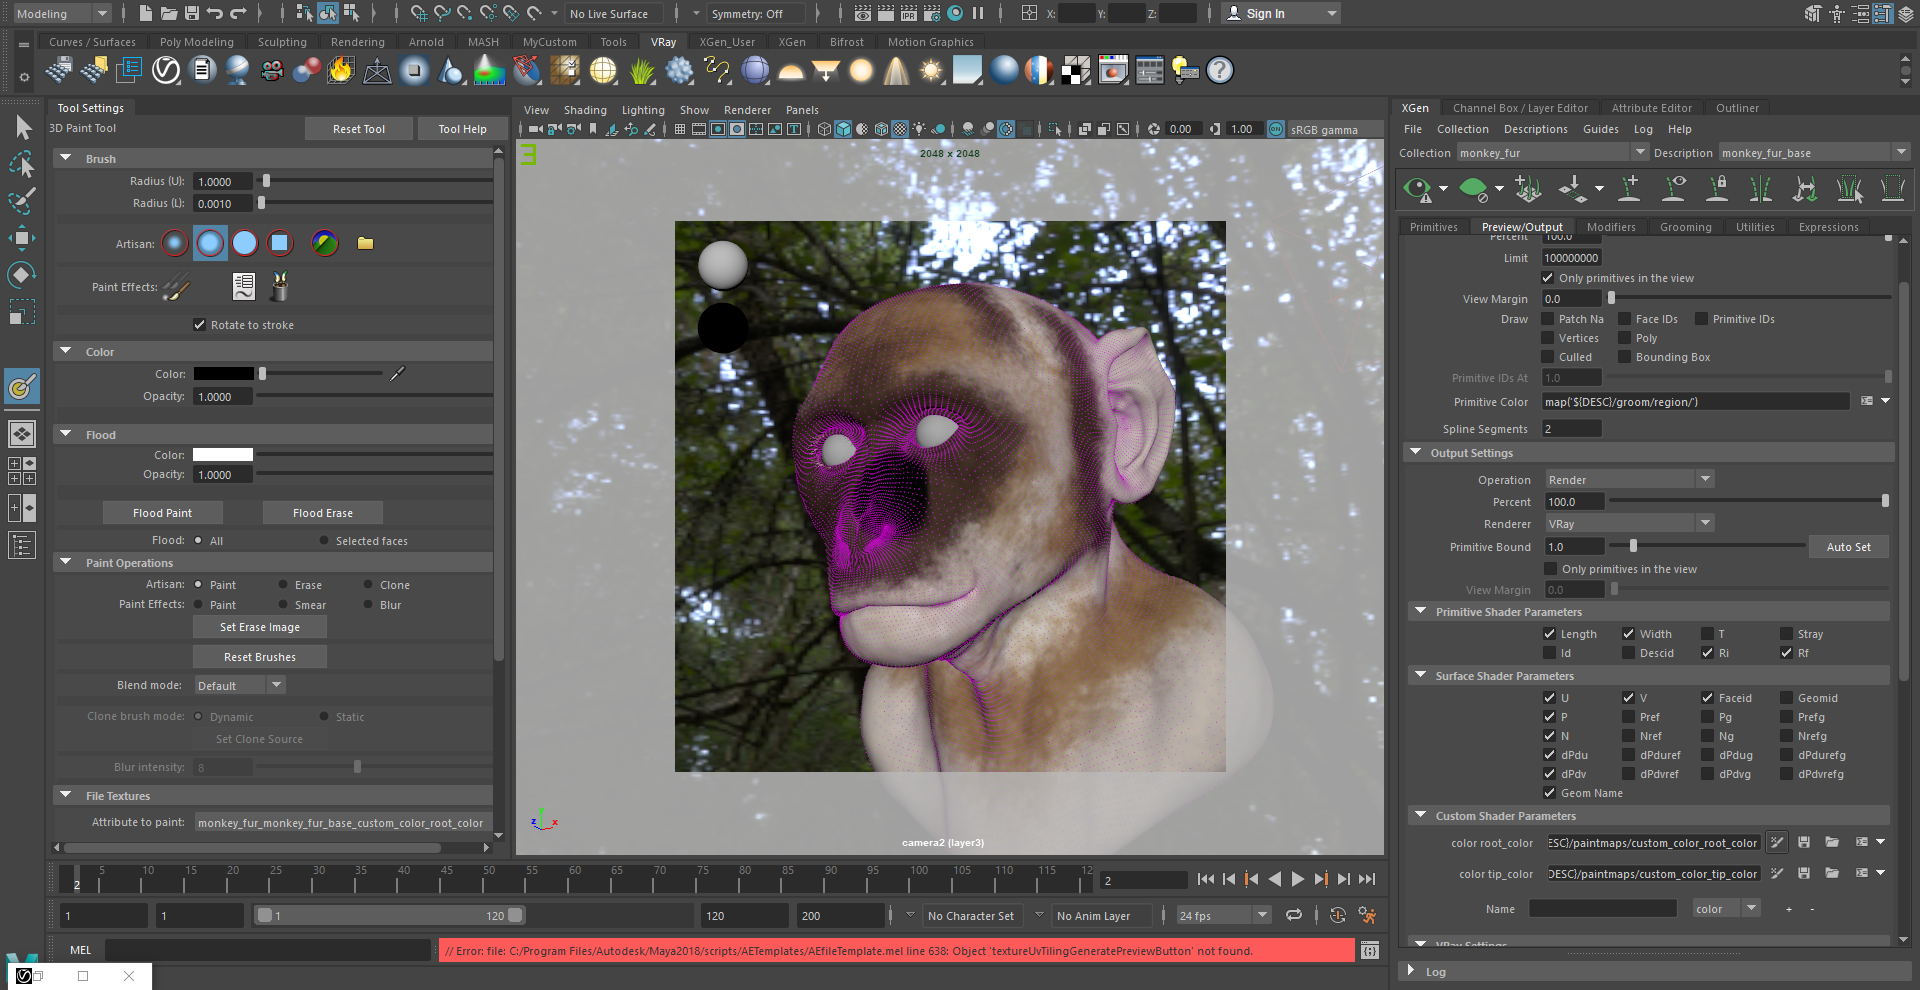Open the Description monkey_fur_base dropdown
Viewport: 1920px width, 990px height.
(1814, 153)
